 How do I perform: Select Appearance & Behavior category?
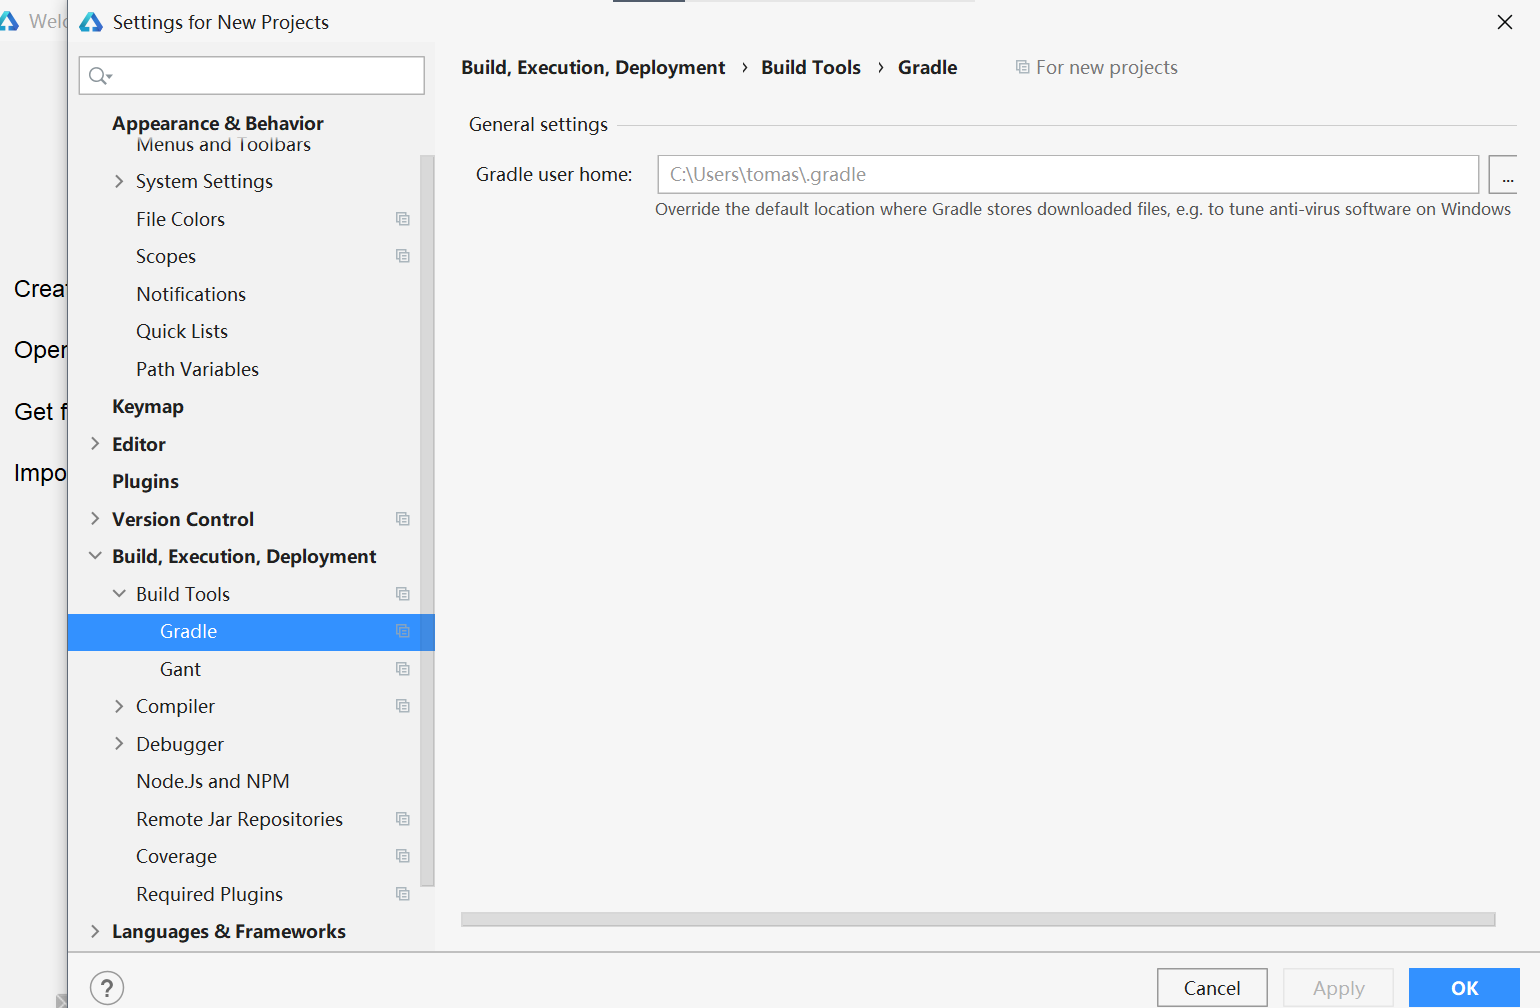tap(218, 123)
